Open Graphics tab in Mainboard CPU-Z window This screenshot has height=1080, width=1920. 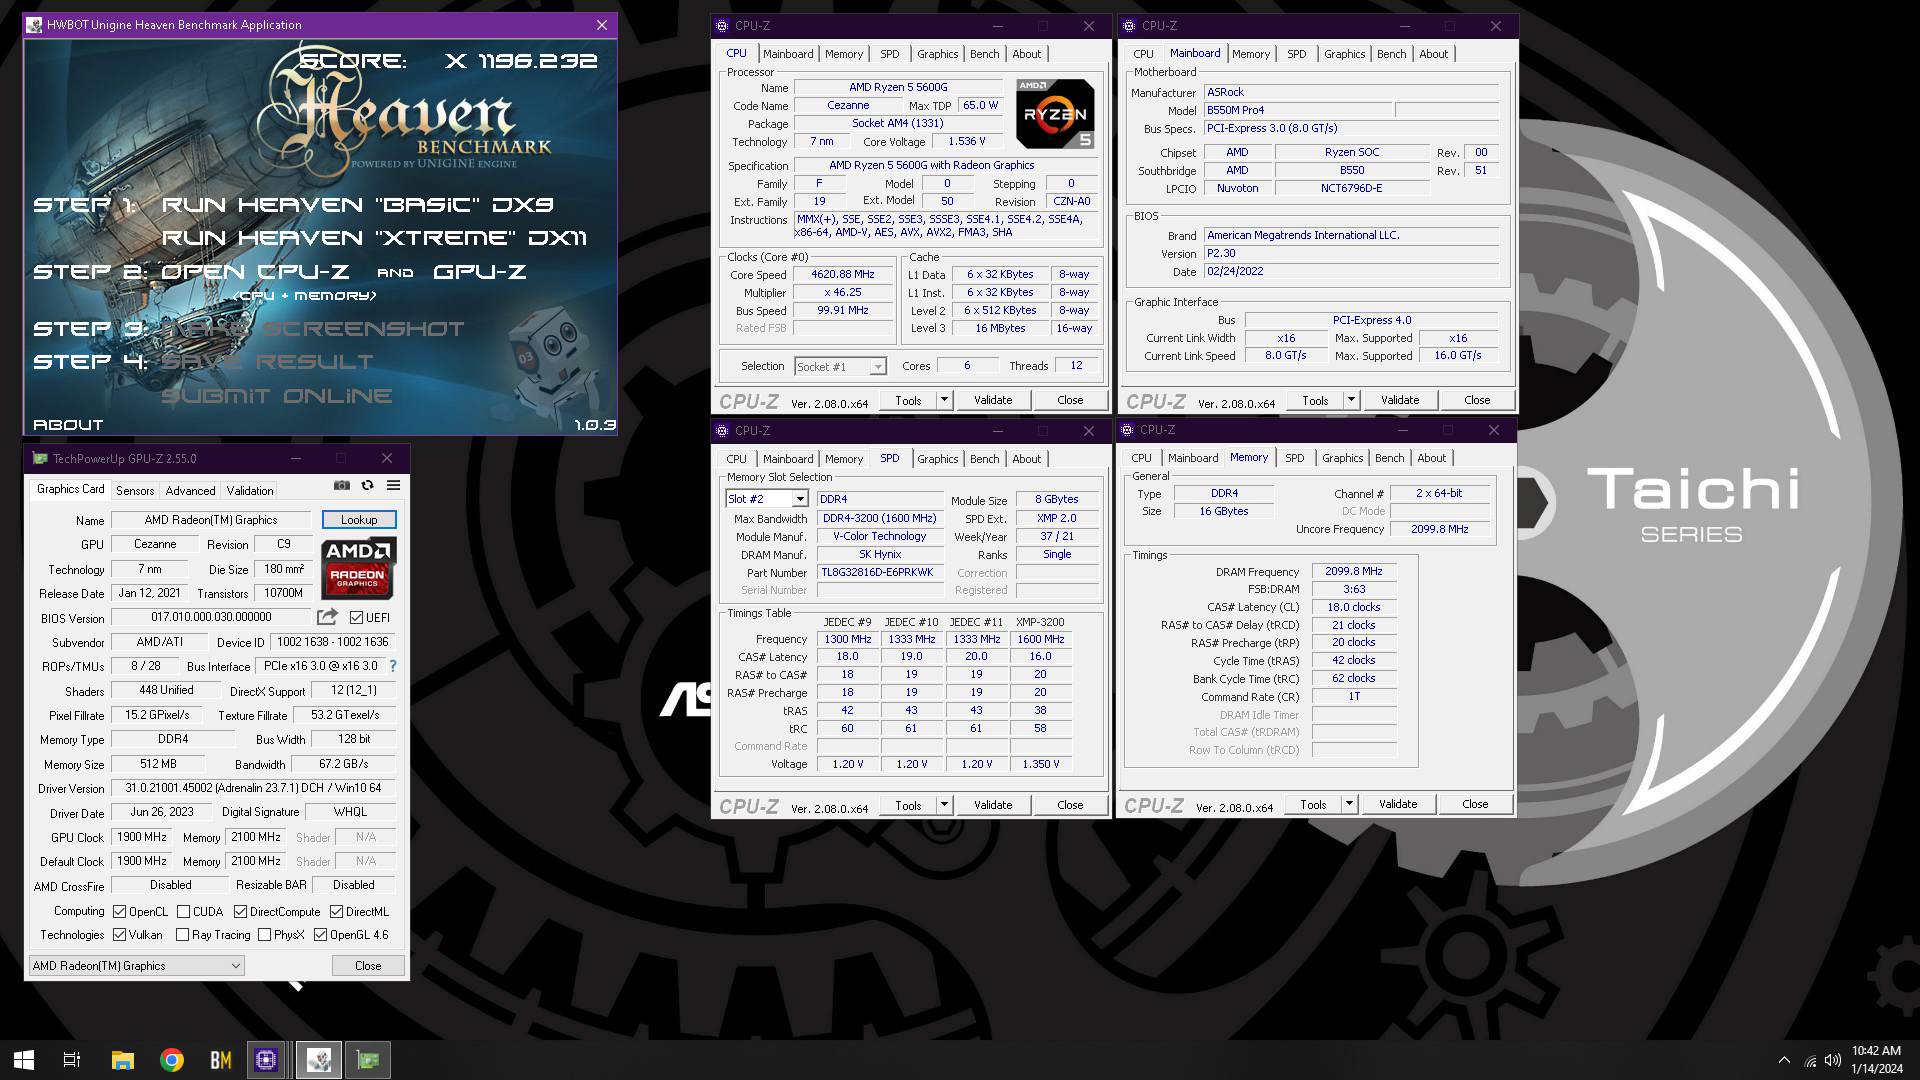click(1344, 54)
